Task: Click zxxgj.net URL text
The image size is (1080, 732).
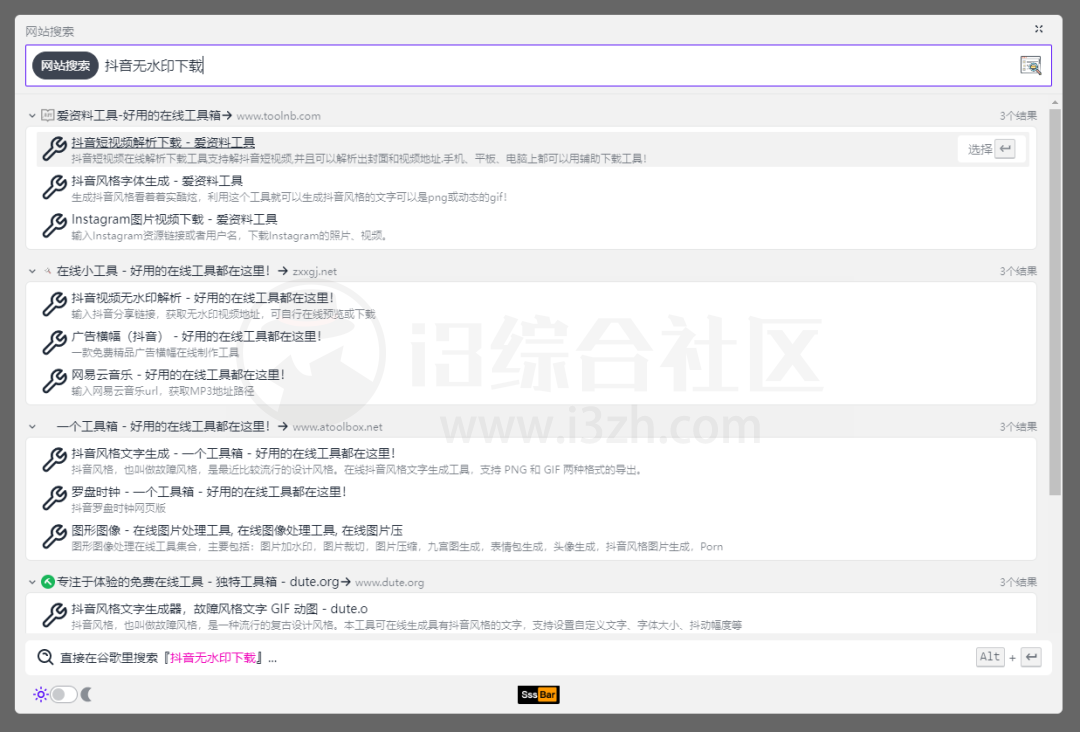Action: pyautogui.click(x=315, y=271)
